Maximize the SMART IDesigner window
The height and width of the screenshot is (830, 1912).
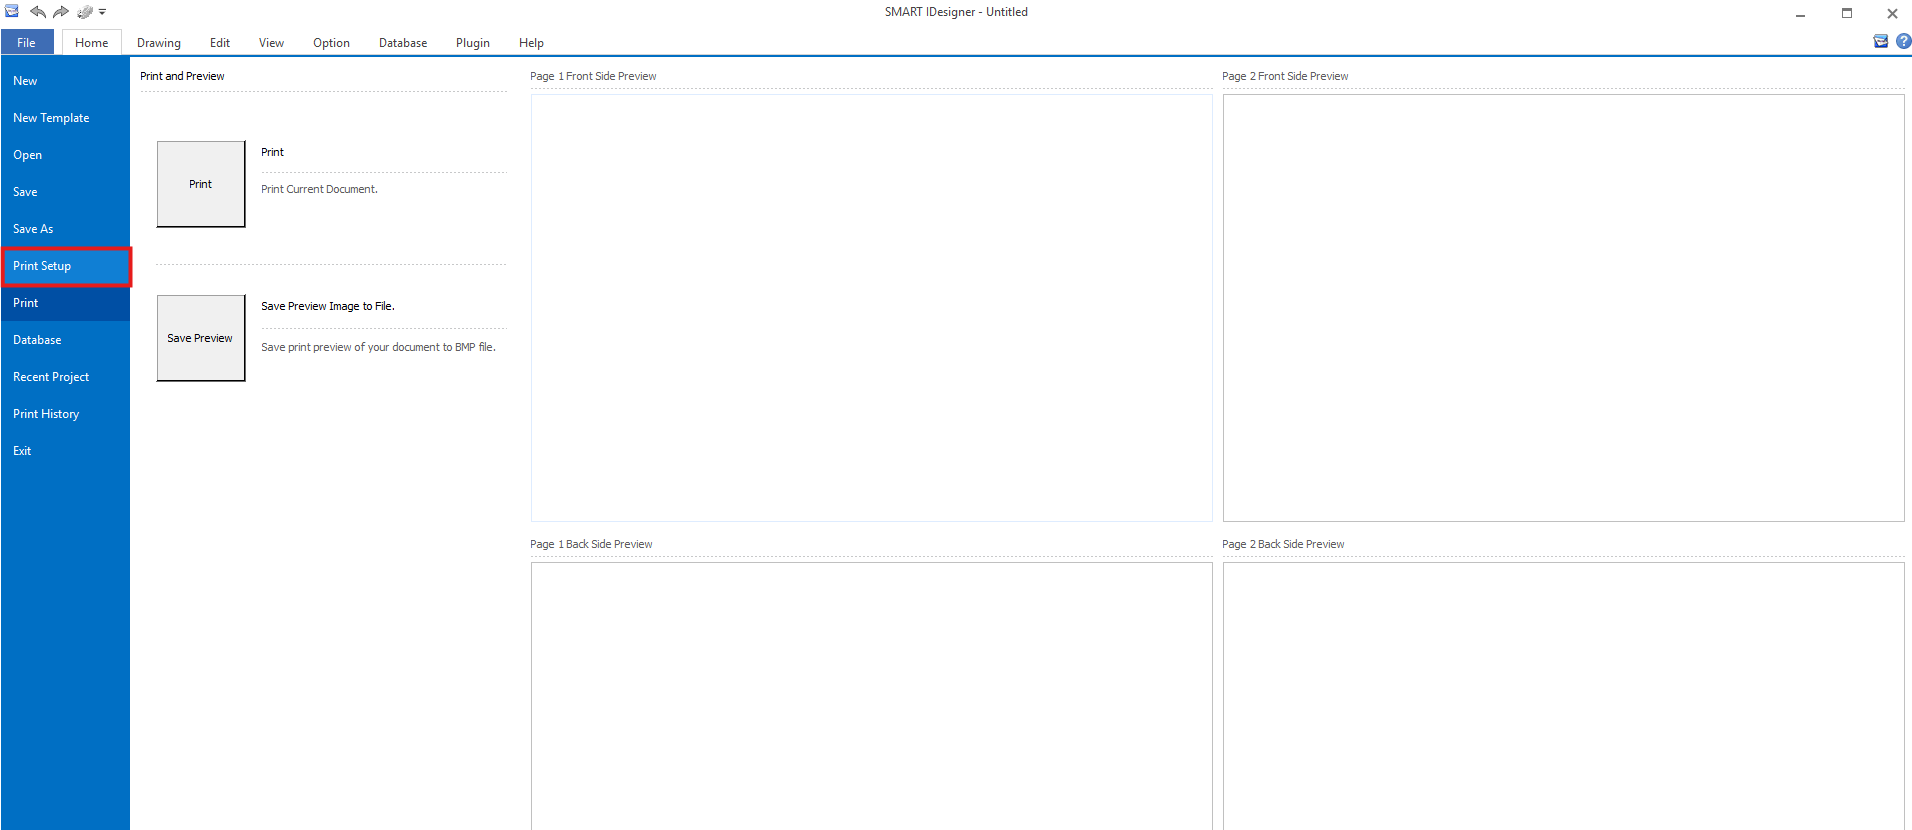[1846, 13]
